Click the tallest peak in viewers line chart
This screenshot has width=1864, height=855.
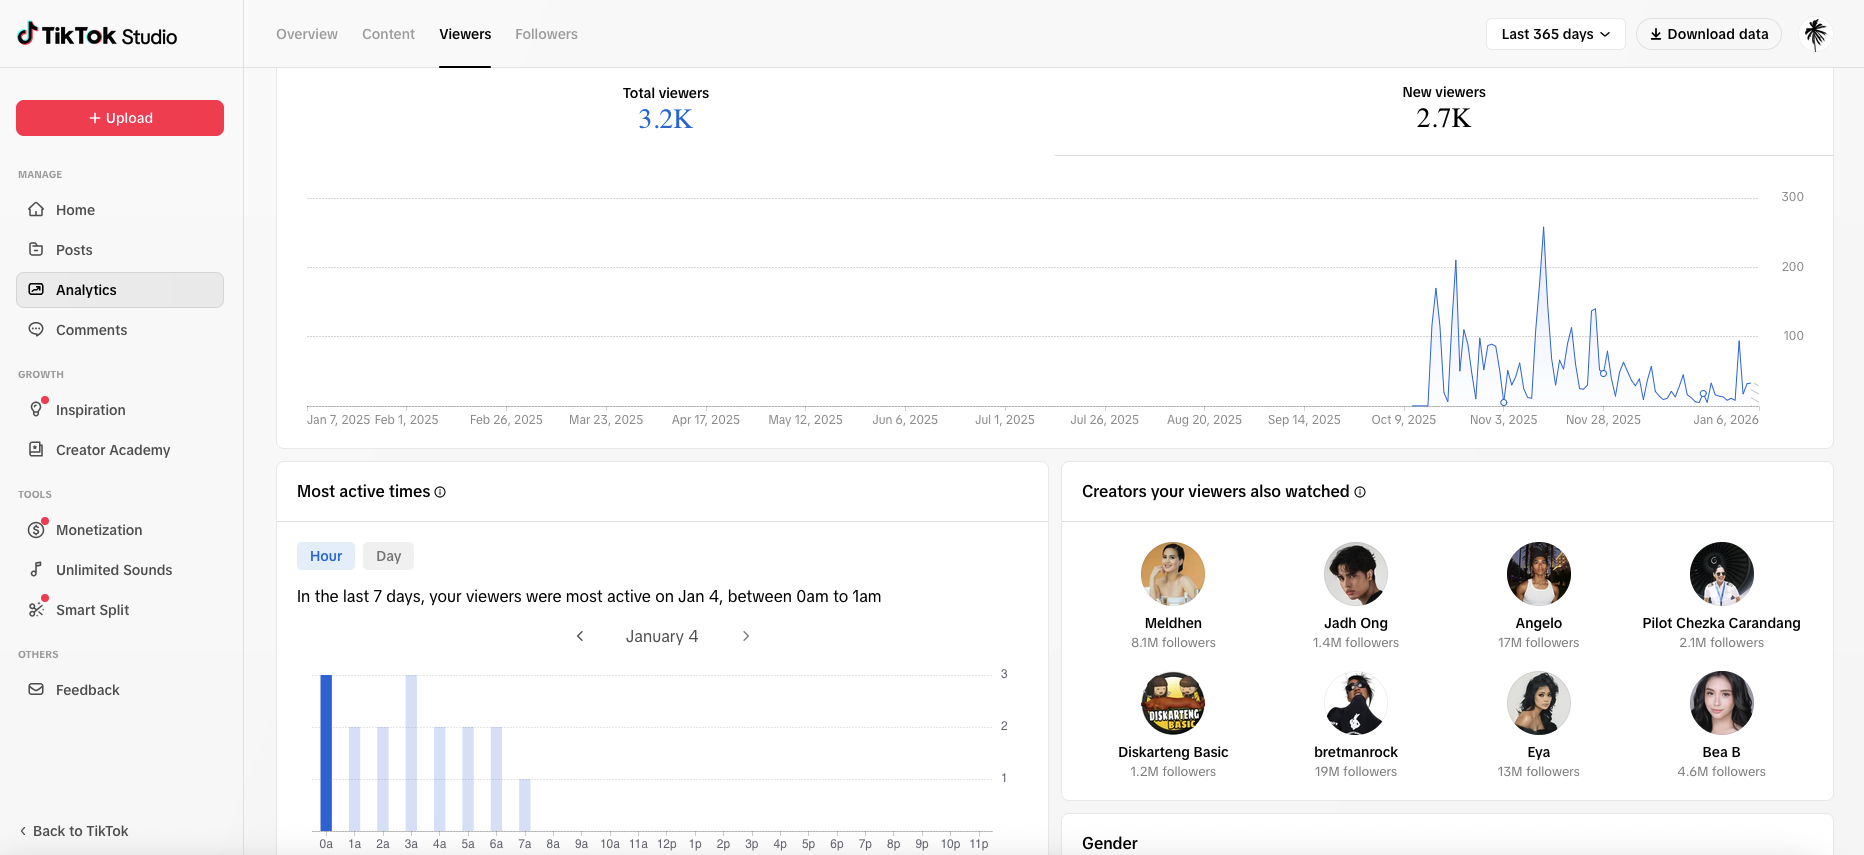[1544, 228]
